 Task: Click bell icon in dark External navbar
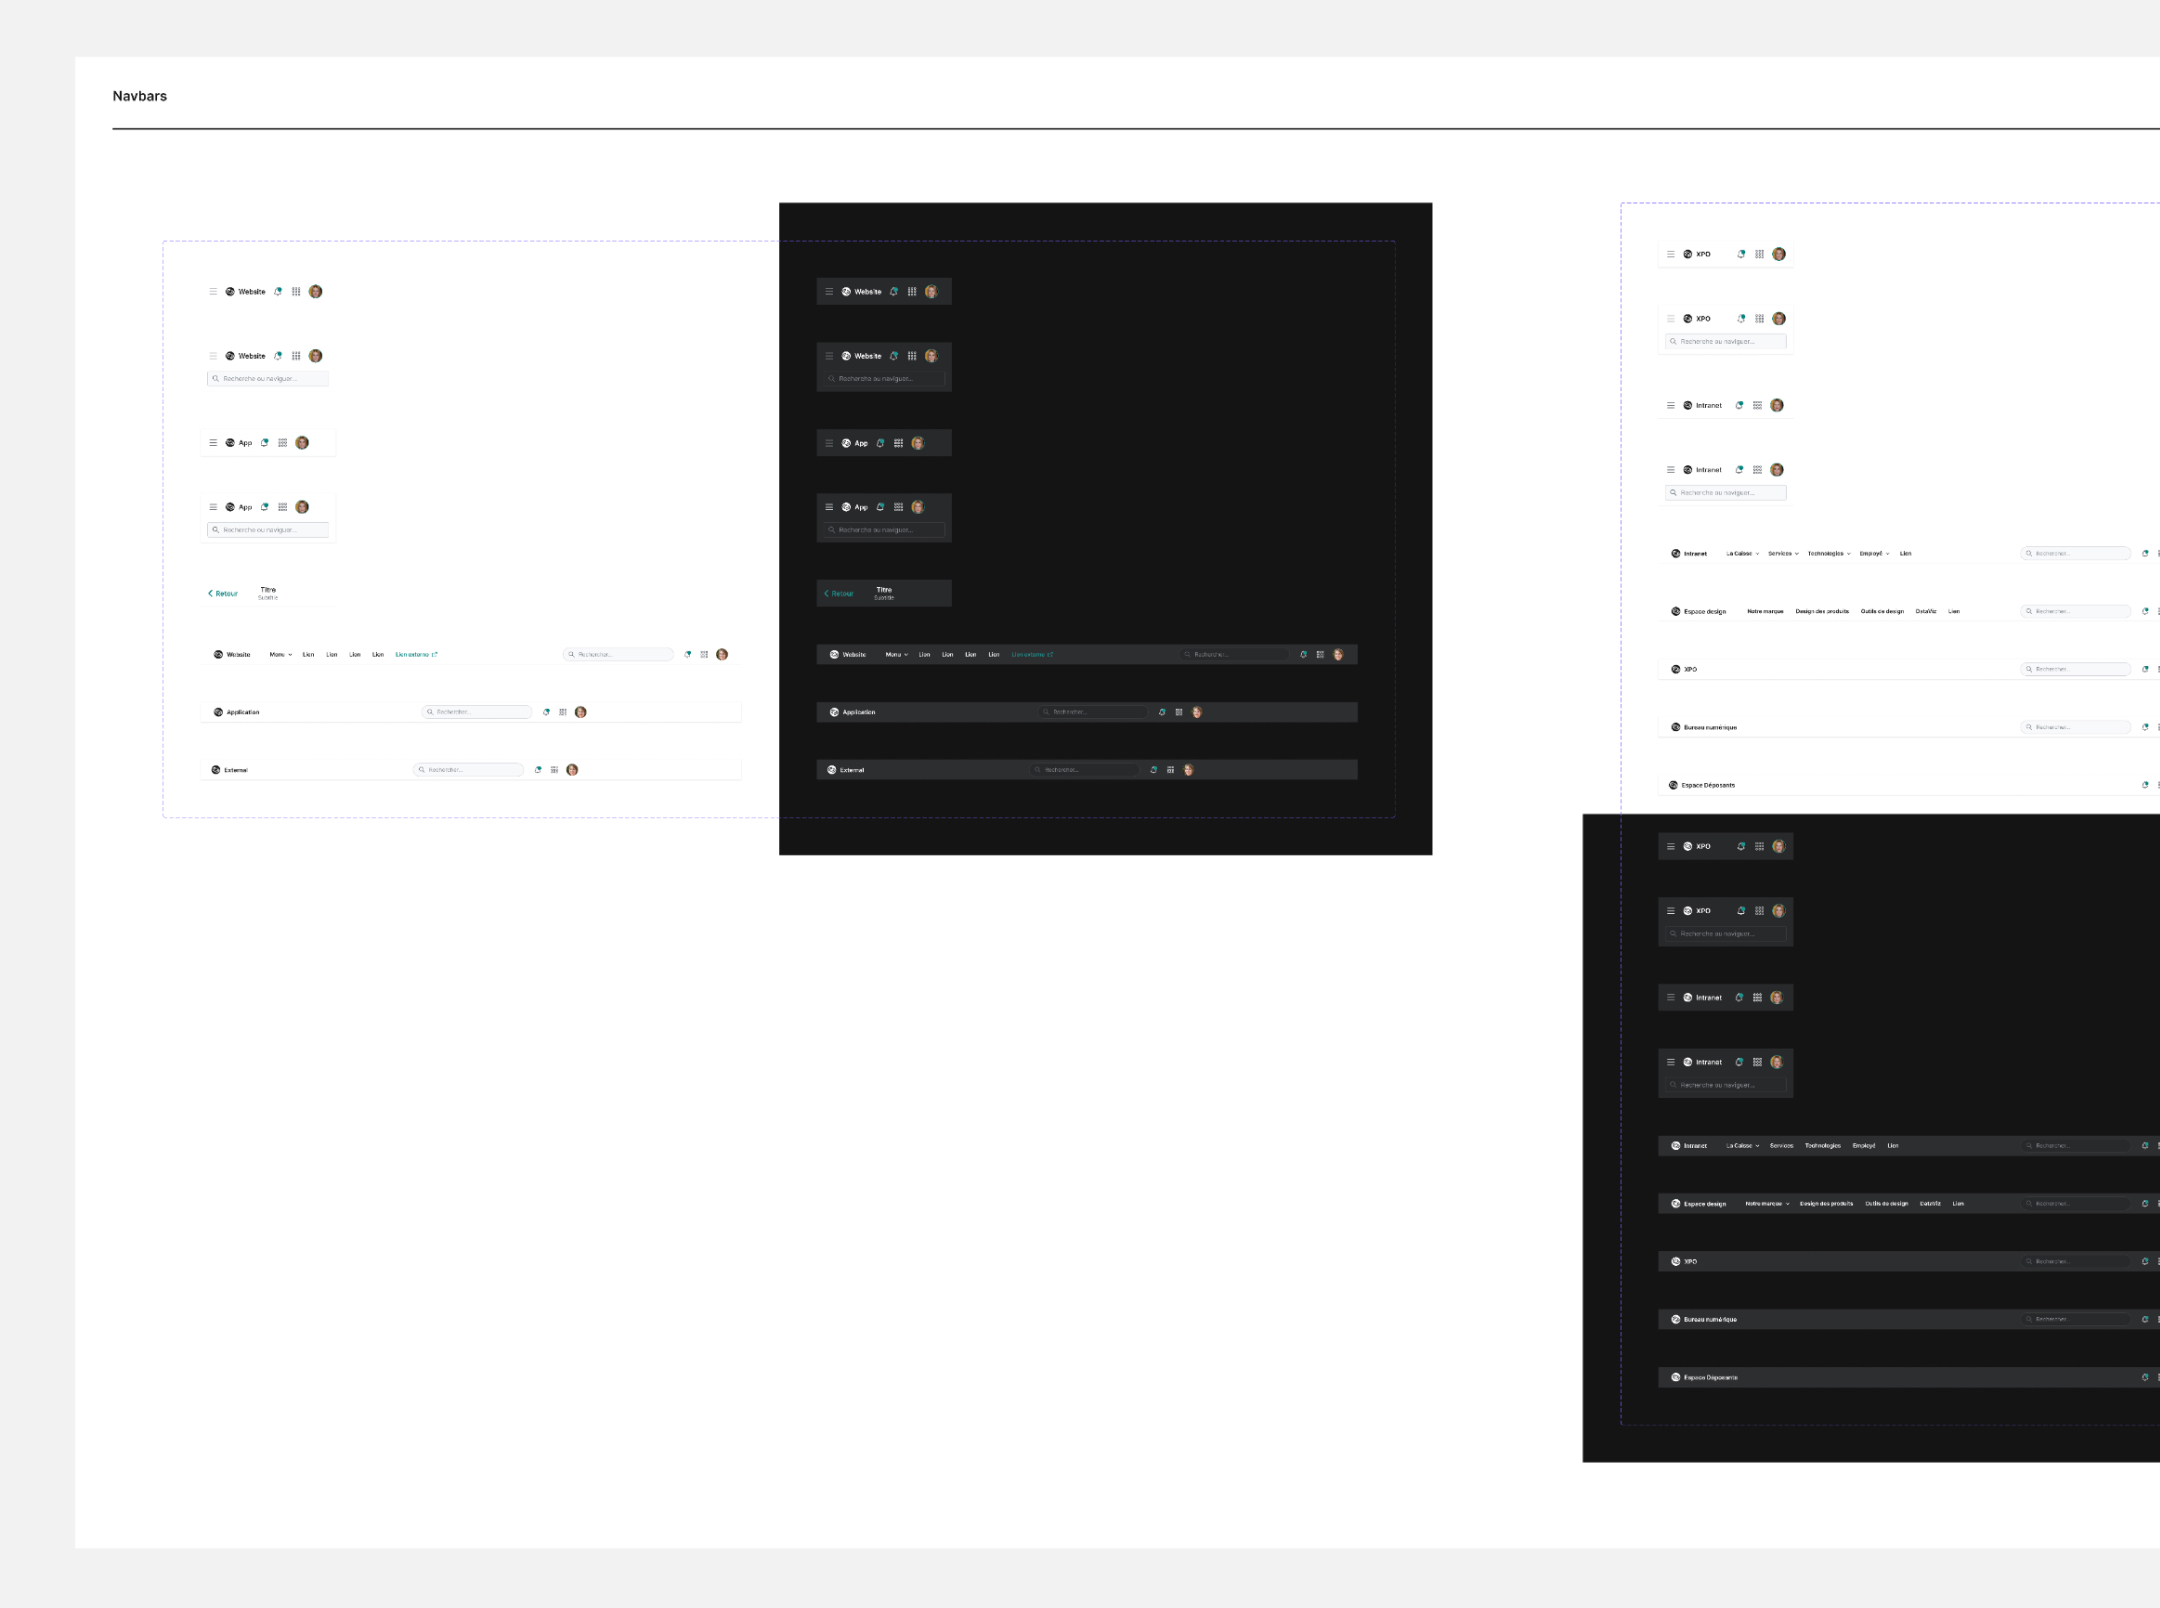tap(1153, 770)
